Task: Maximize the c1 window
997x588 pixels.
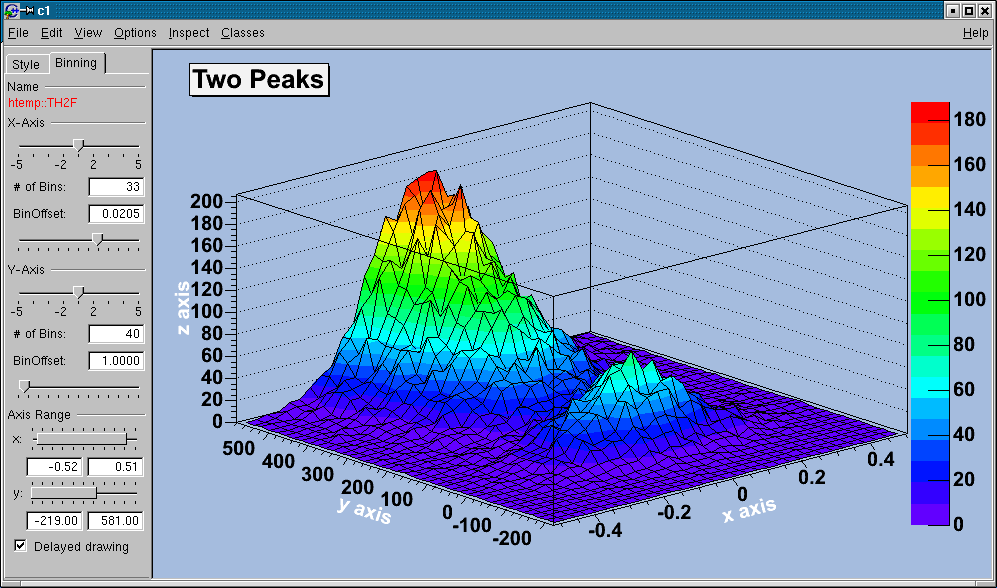Action: [969, 10]
